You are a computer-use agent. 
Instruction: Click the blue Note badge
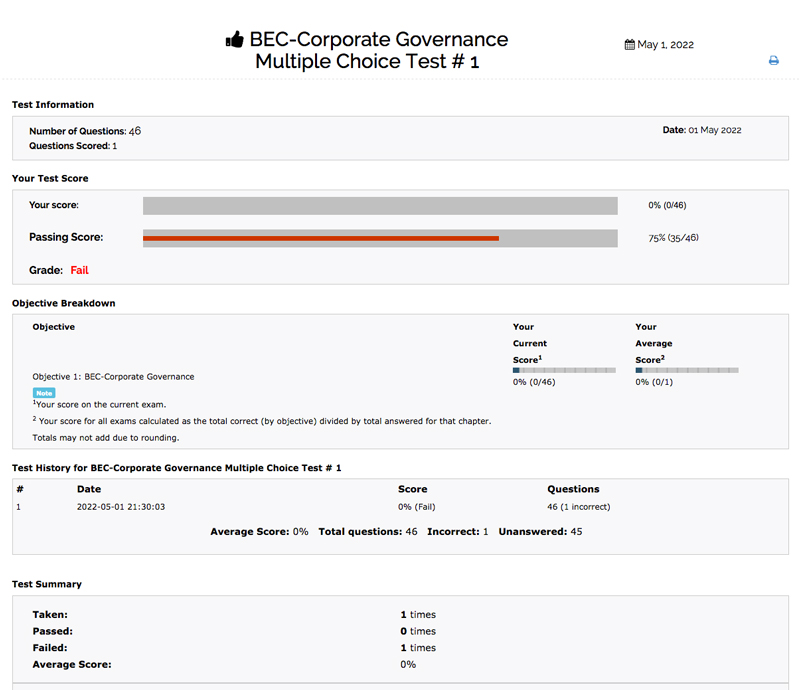click(44, 393)
